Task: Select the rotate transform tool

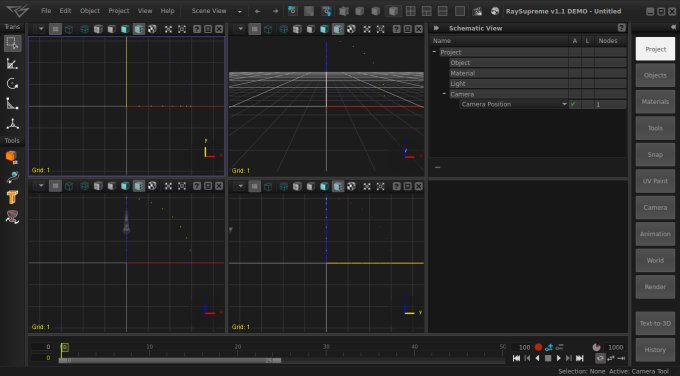Action: coord(12,83)
